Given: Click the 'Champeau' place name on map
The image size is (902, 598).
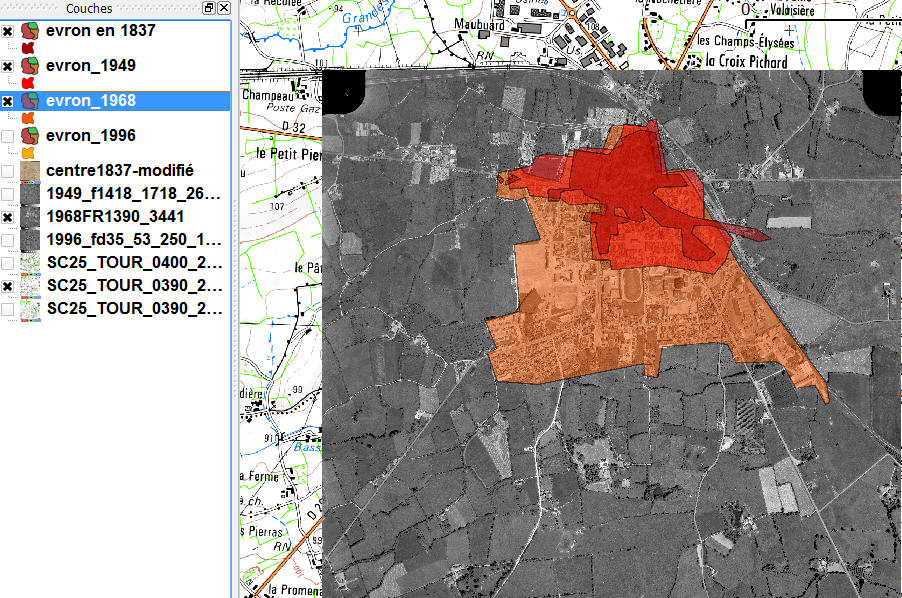Looking at the screenshot, I should (x=267, y=95).
